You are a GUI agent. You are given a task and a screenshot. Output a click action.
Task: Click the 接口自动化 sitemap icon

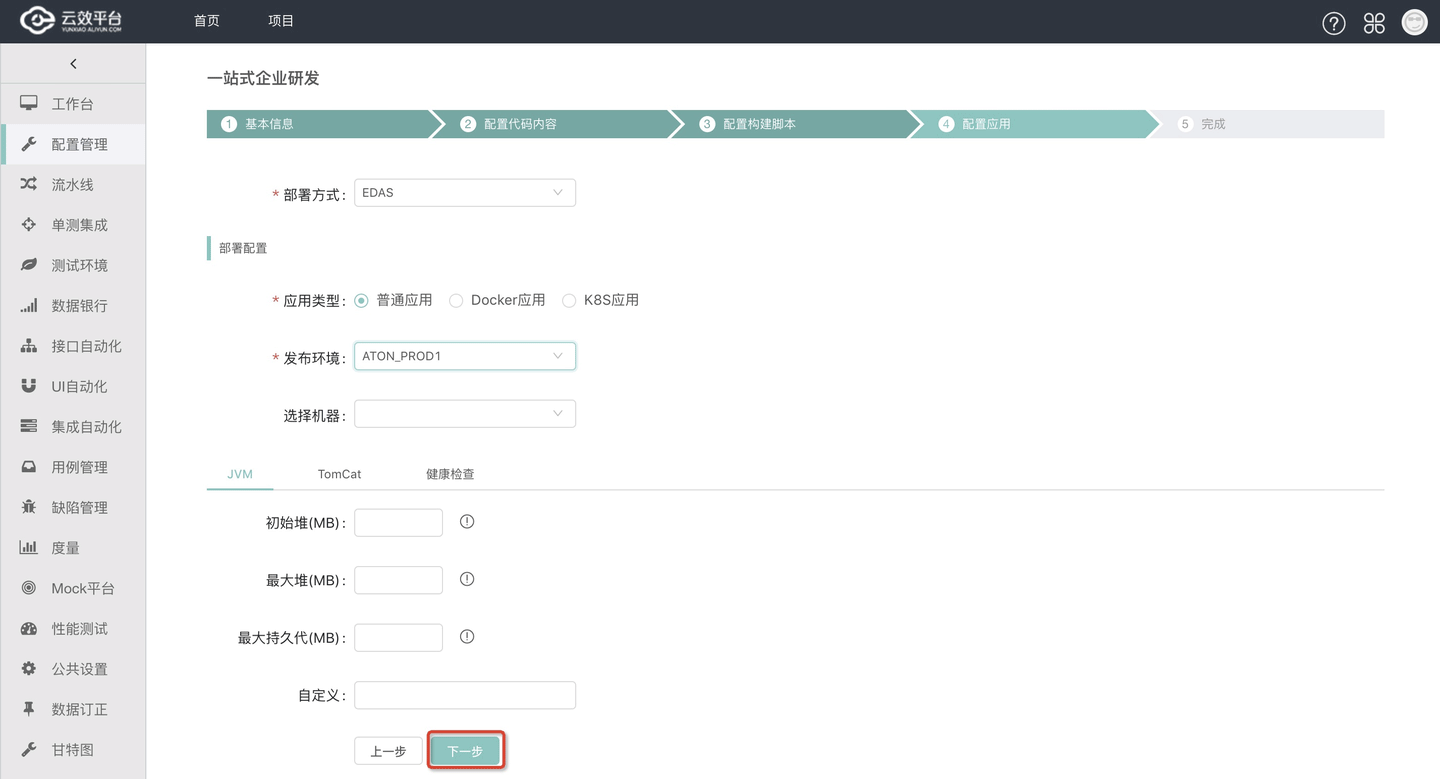pos(29,346)
